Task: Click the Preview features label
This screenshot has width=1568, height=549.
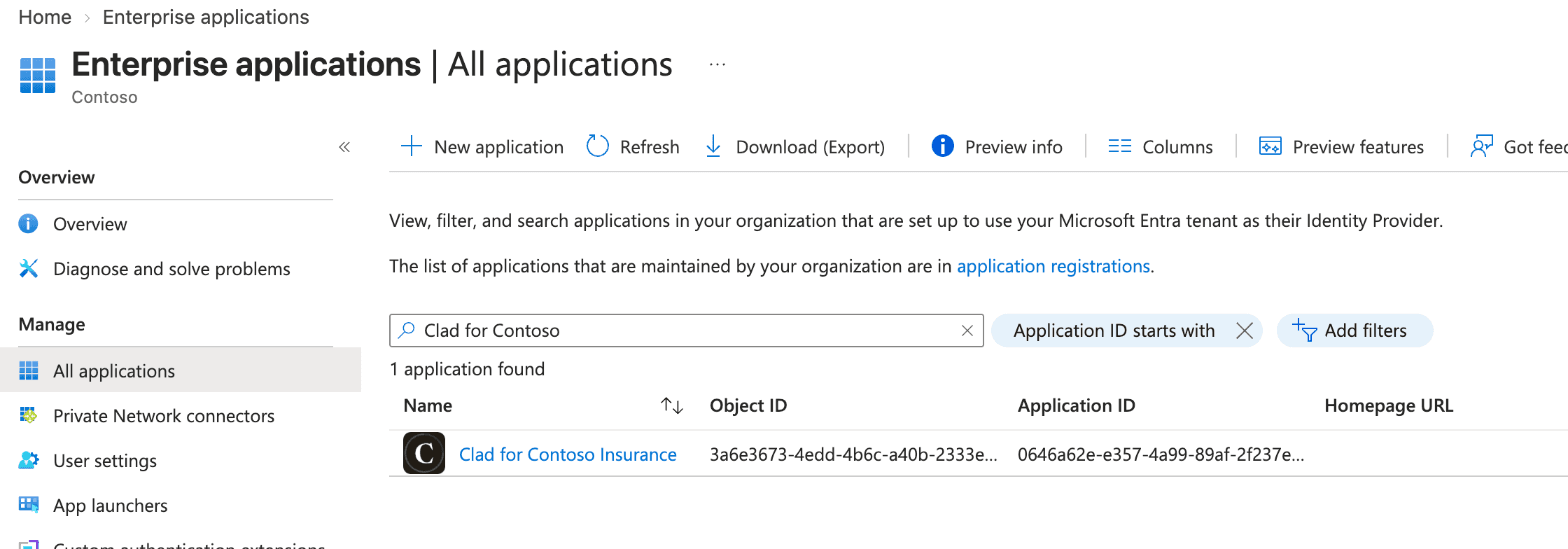Action: [x=1358, y=147]
